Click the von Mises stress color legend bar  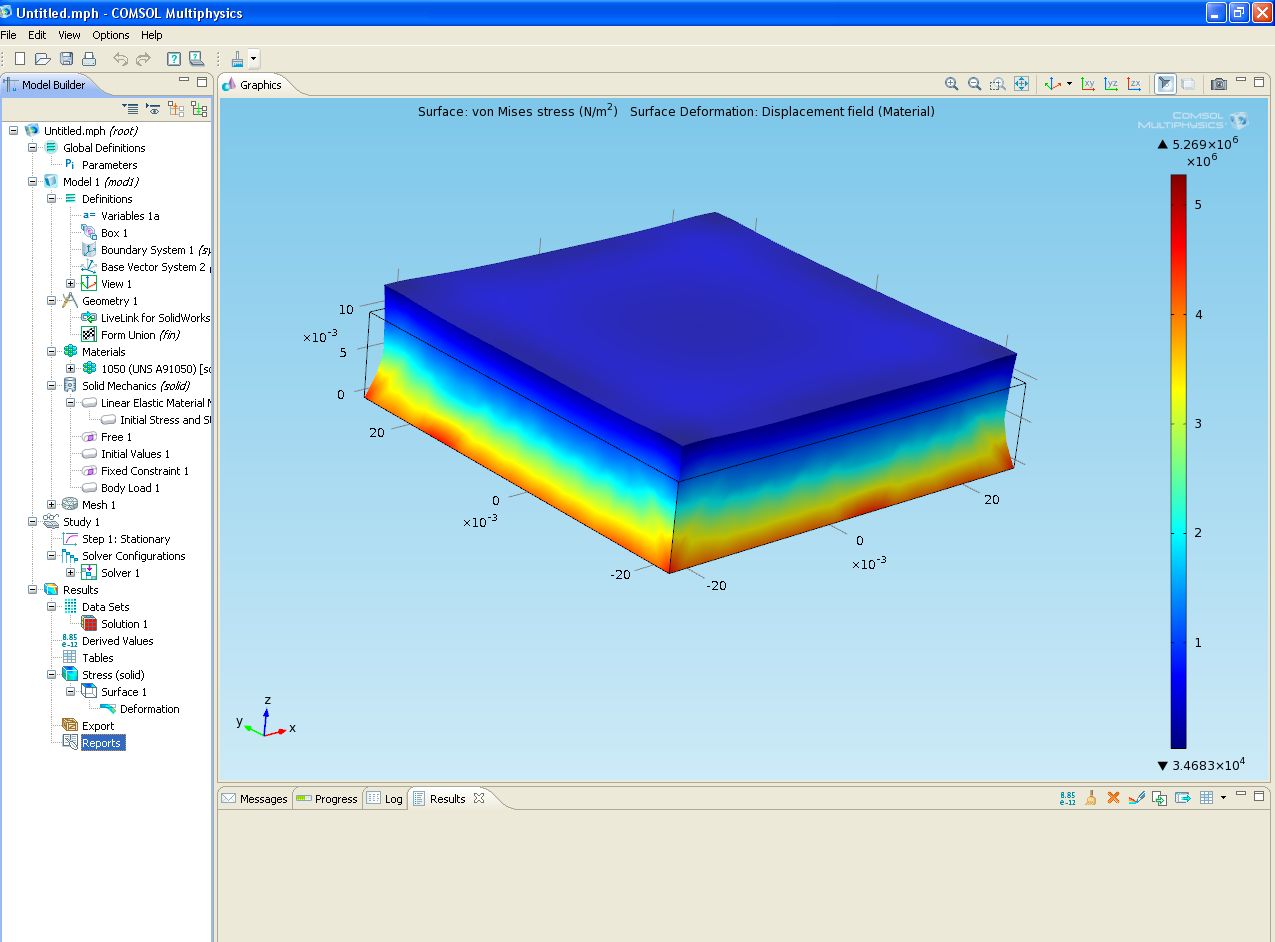click(1178, 461)
